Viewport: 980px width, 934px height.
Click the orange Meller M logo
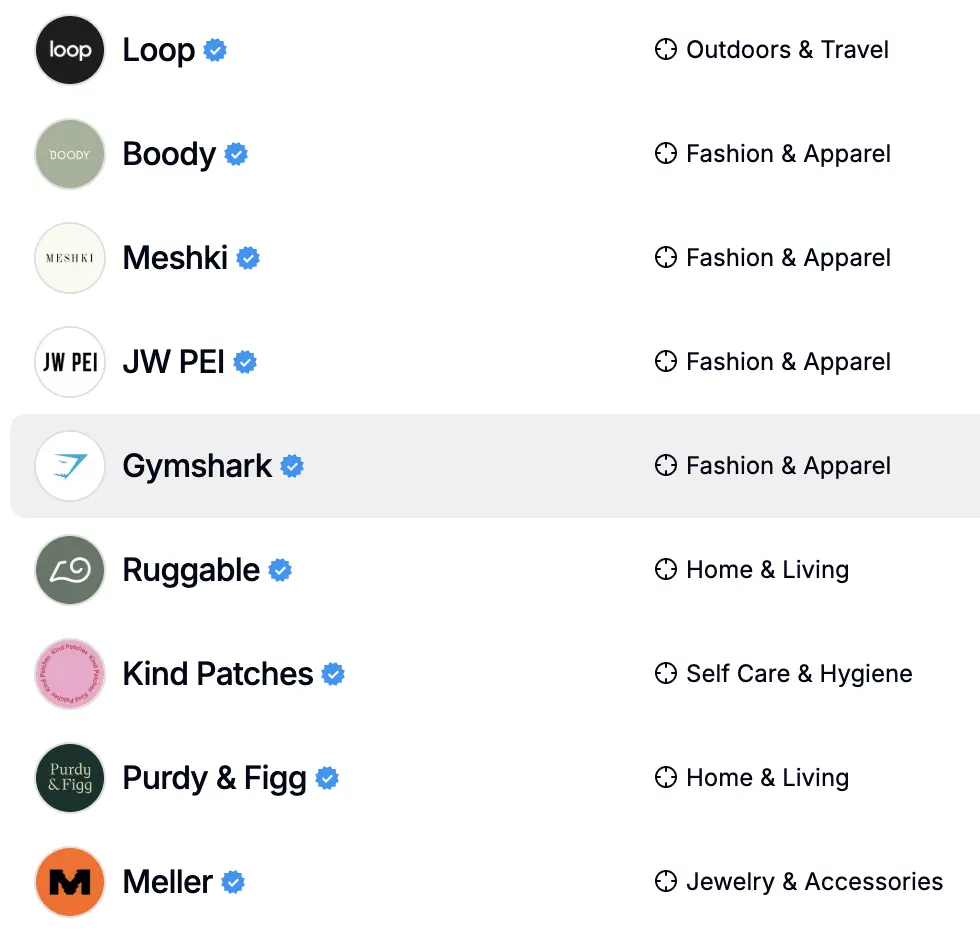pos(69,882)
